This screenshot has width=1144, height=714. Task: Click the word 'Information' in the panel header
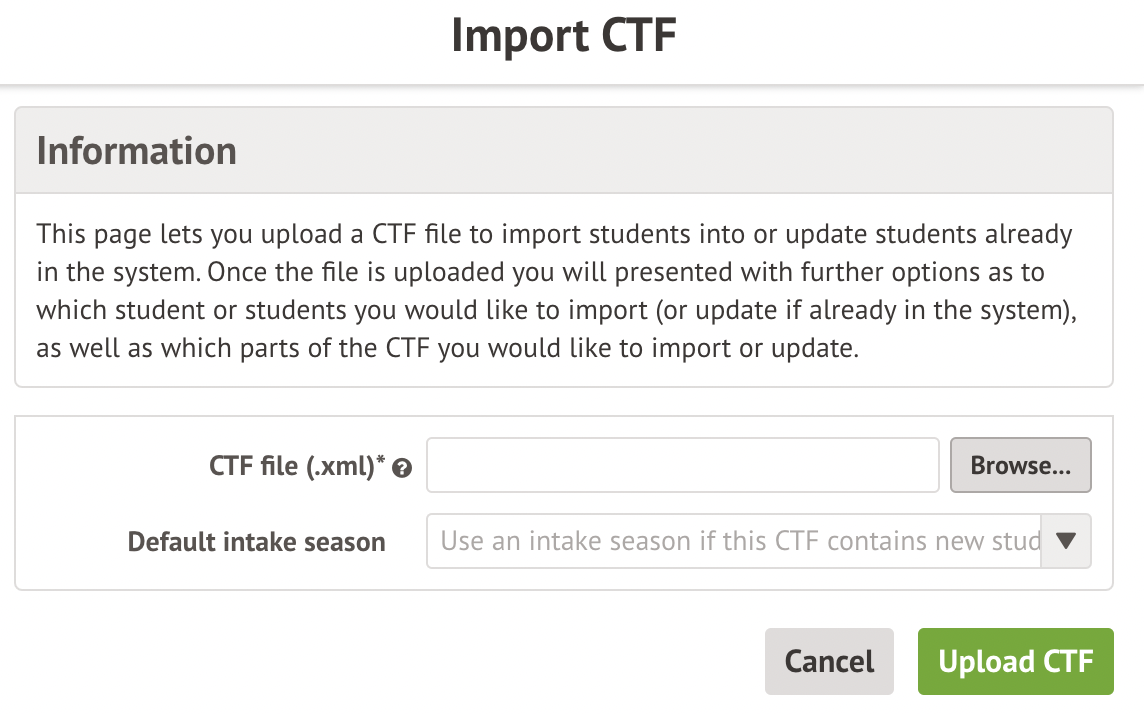(137, 150)
